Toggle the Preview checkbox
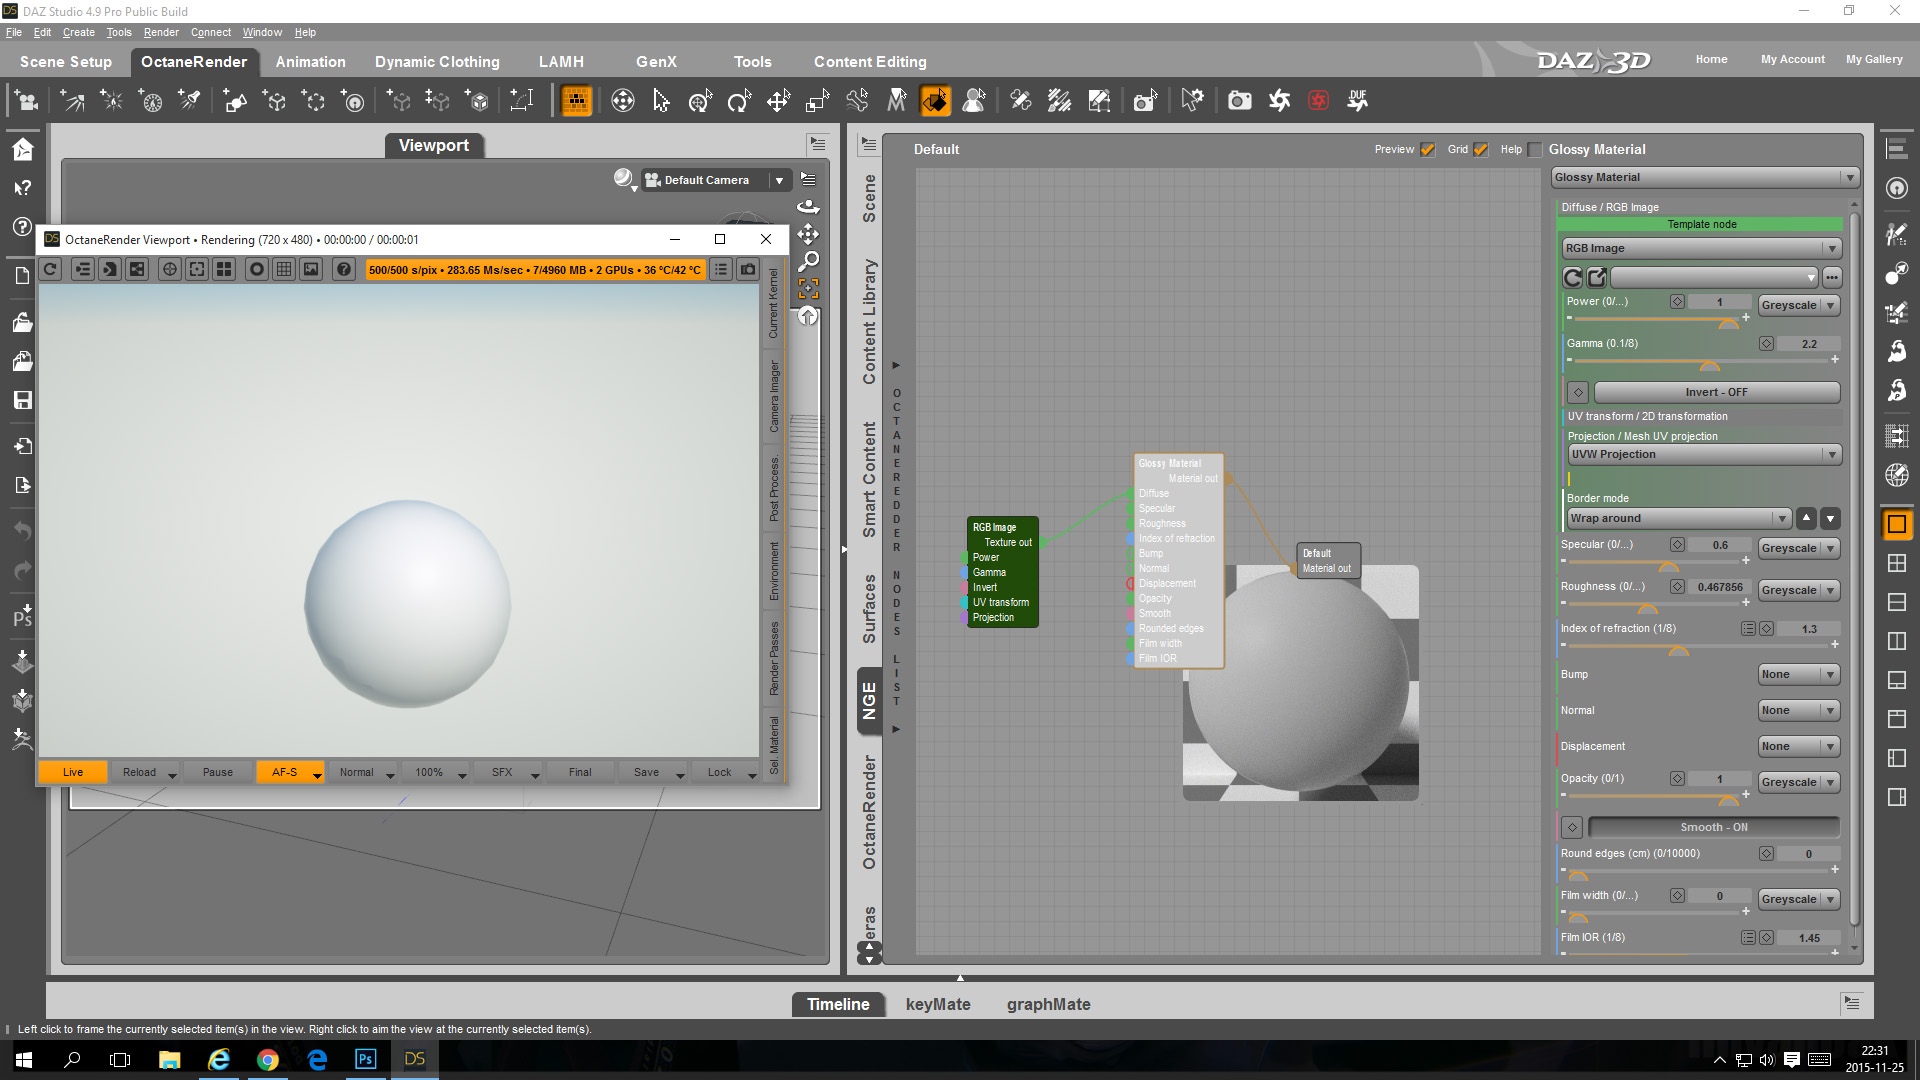 pos(1427,150)
